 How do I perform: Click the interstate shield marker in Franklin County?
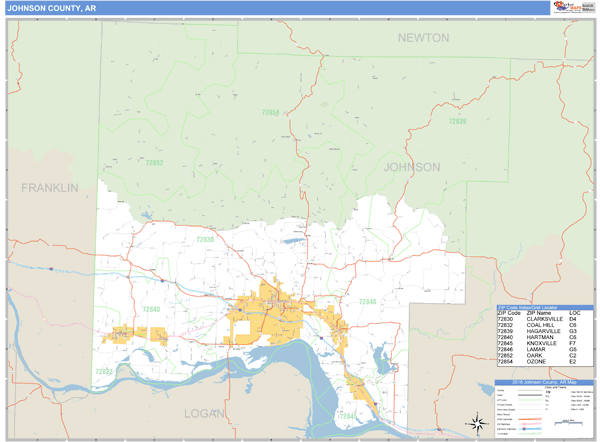[51, 269]
